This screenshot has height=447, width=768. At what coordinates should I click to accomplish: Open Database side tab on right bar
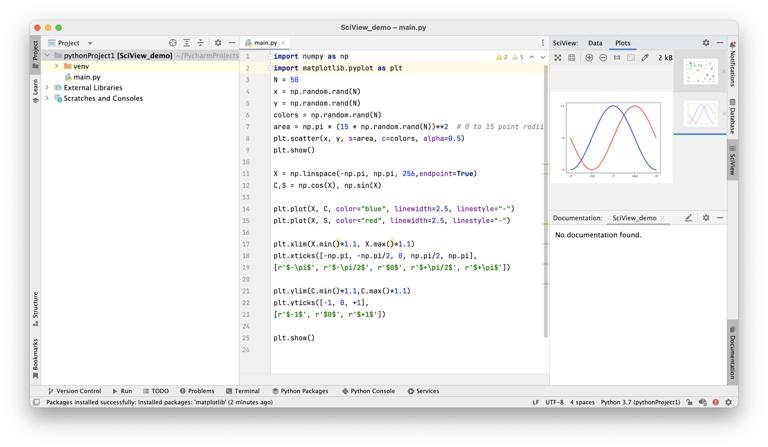[x=732, y=116]
